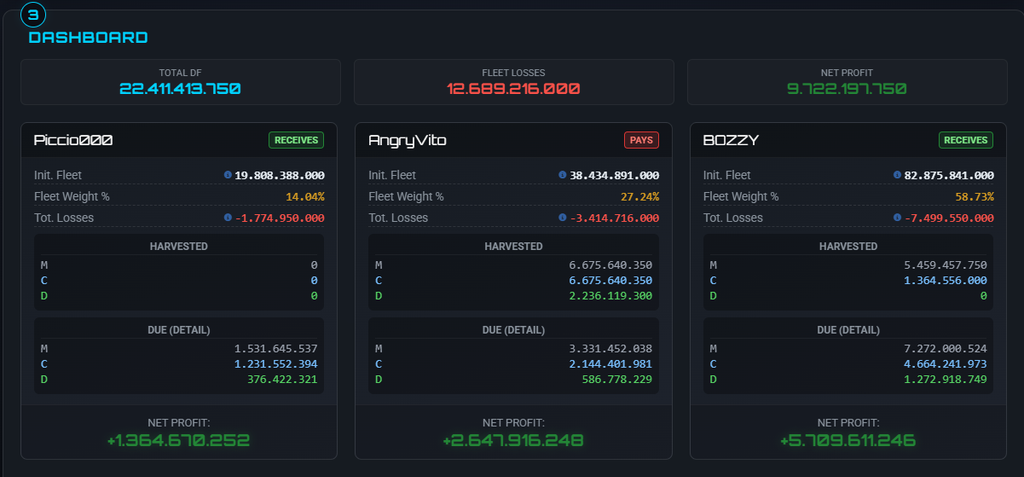1024x477 pixels.
Task: Select AngryVito initial fleet 38.434.891.000
Action: 614,175
